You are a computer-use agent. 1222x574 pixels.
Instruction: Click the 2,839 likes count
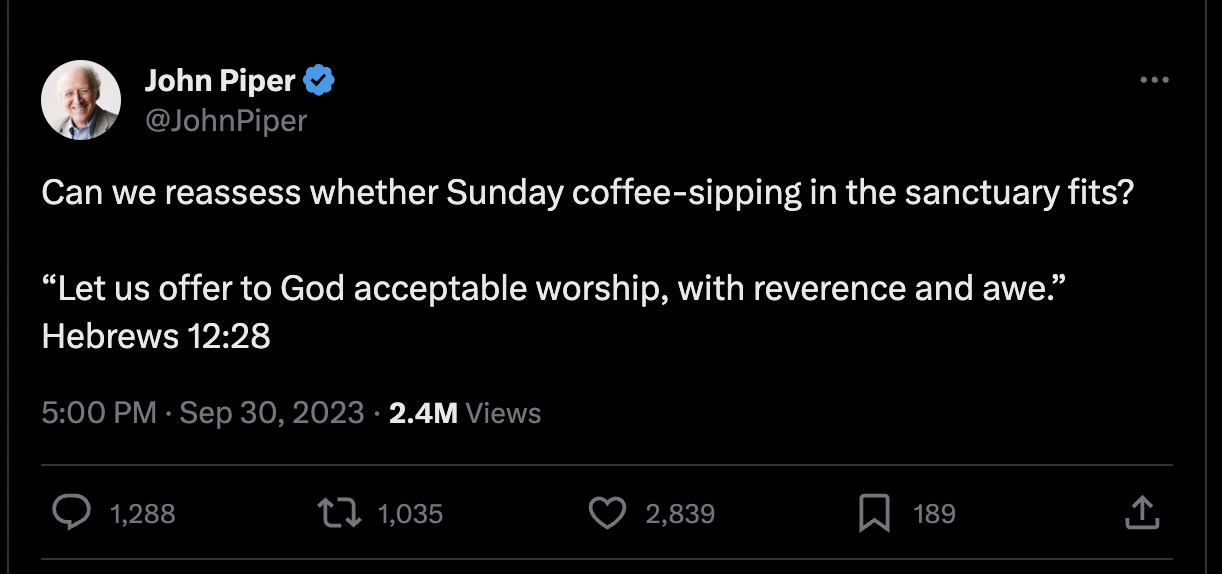click(680, 514)
